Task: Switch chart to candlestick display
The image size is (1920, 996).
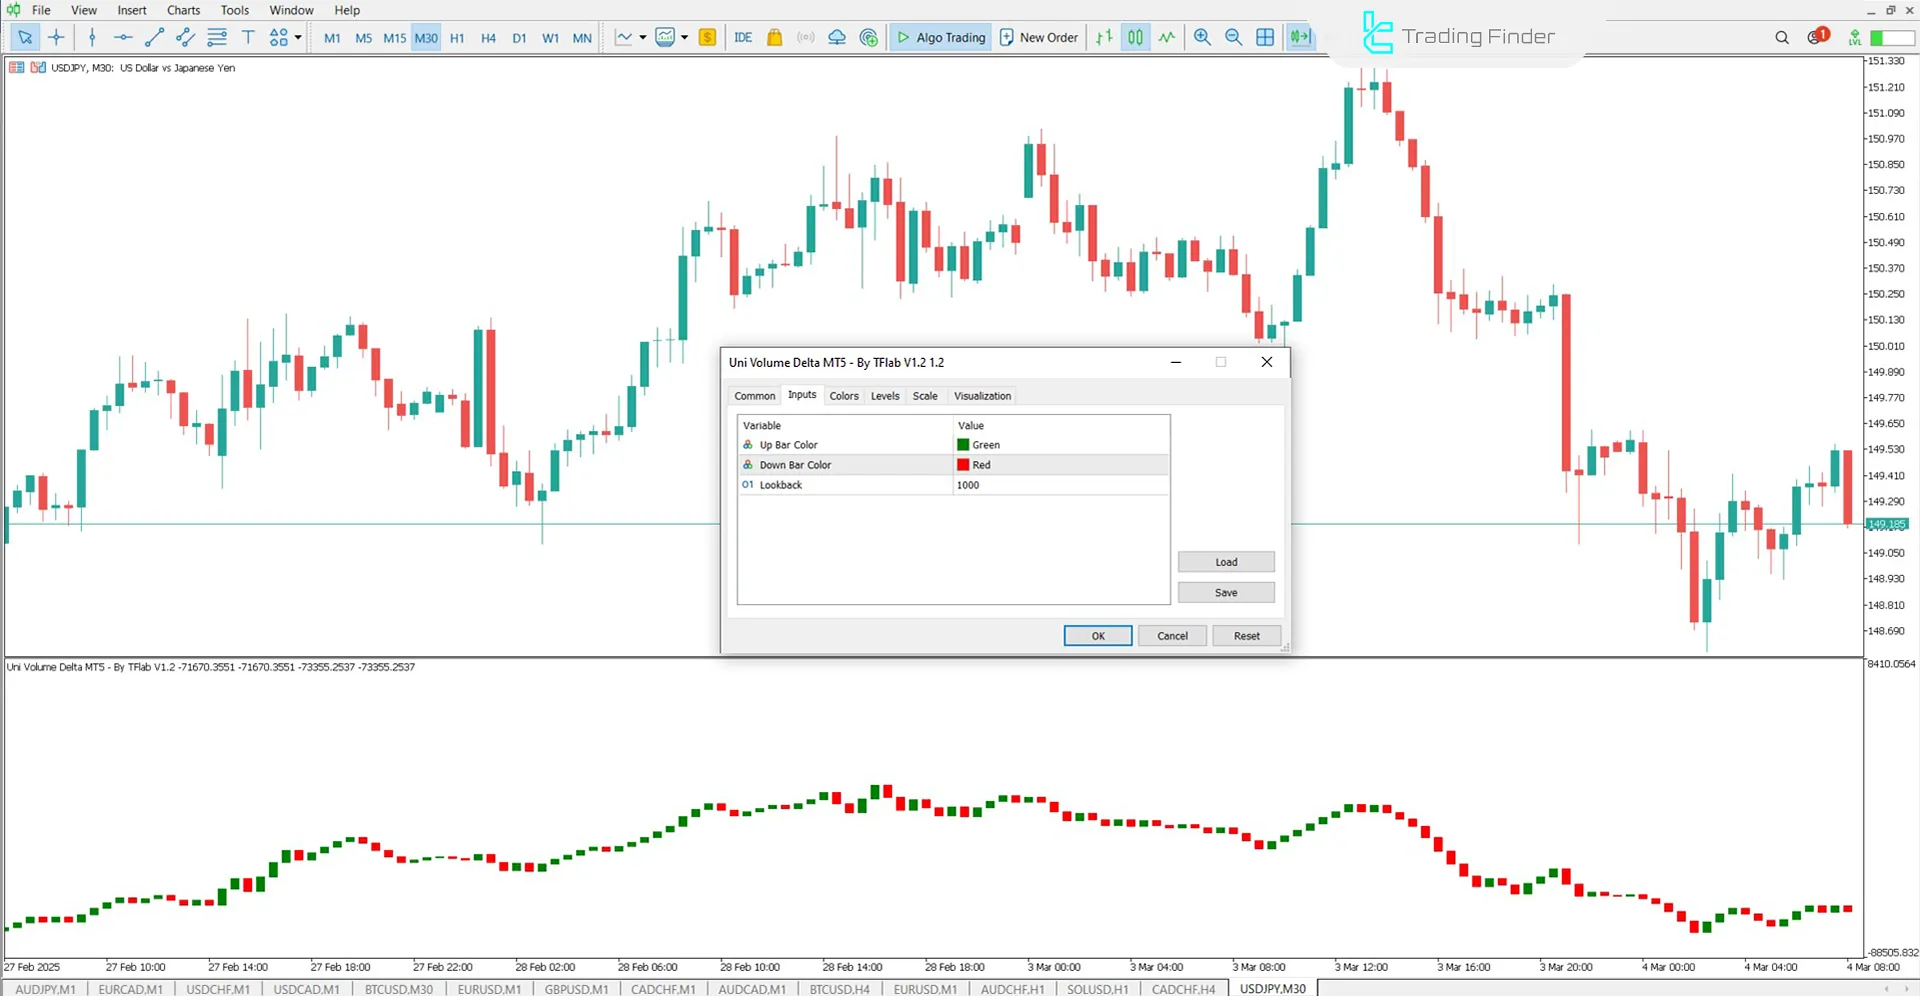Action: [1134, 37]
